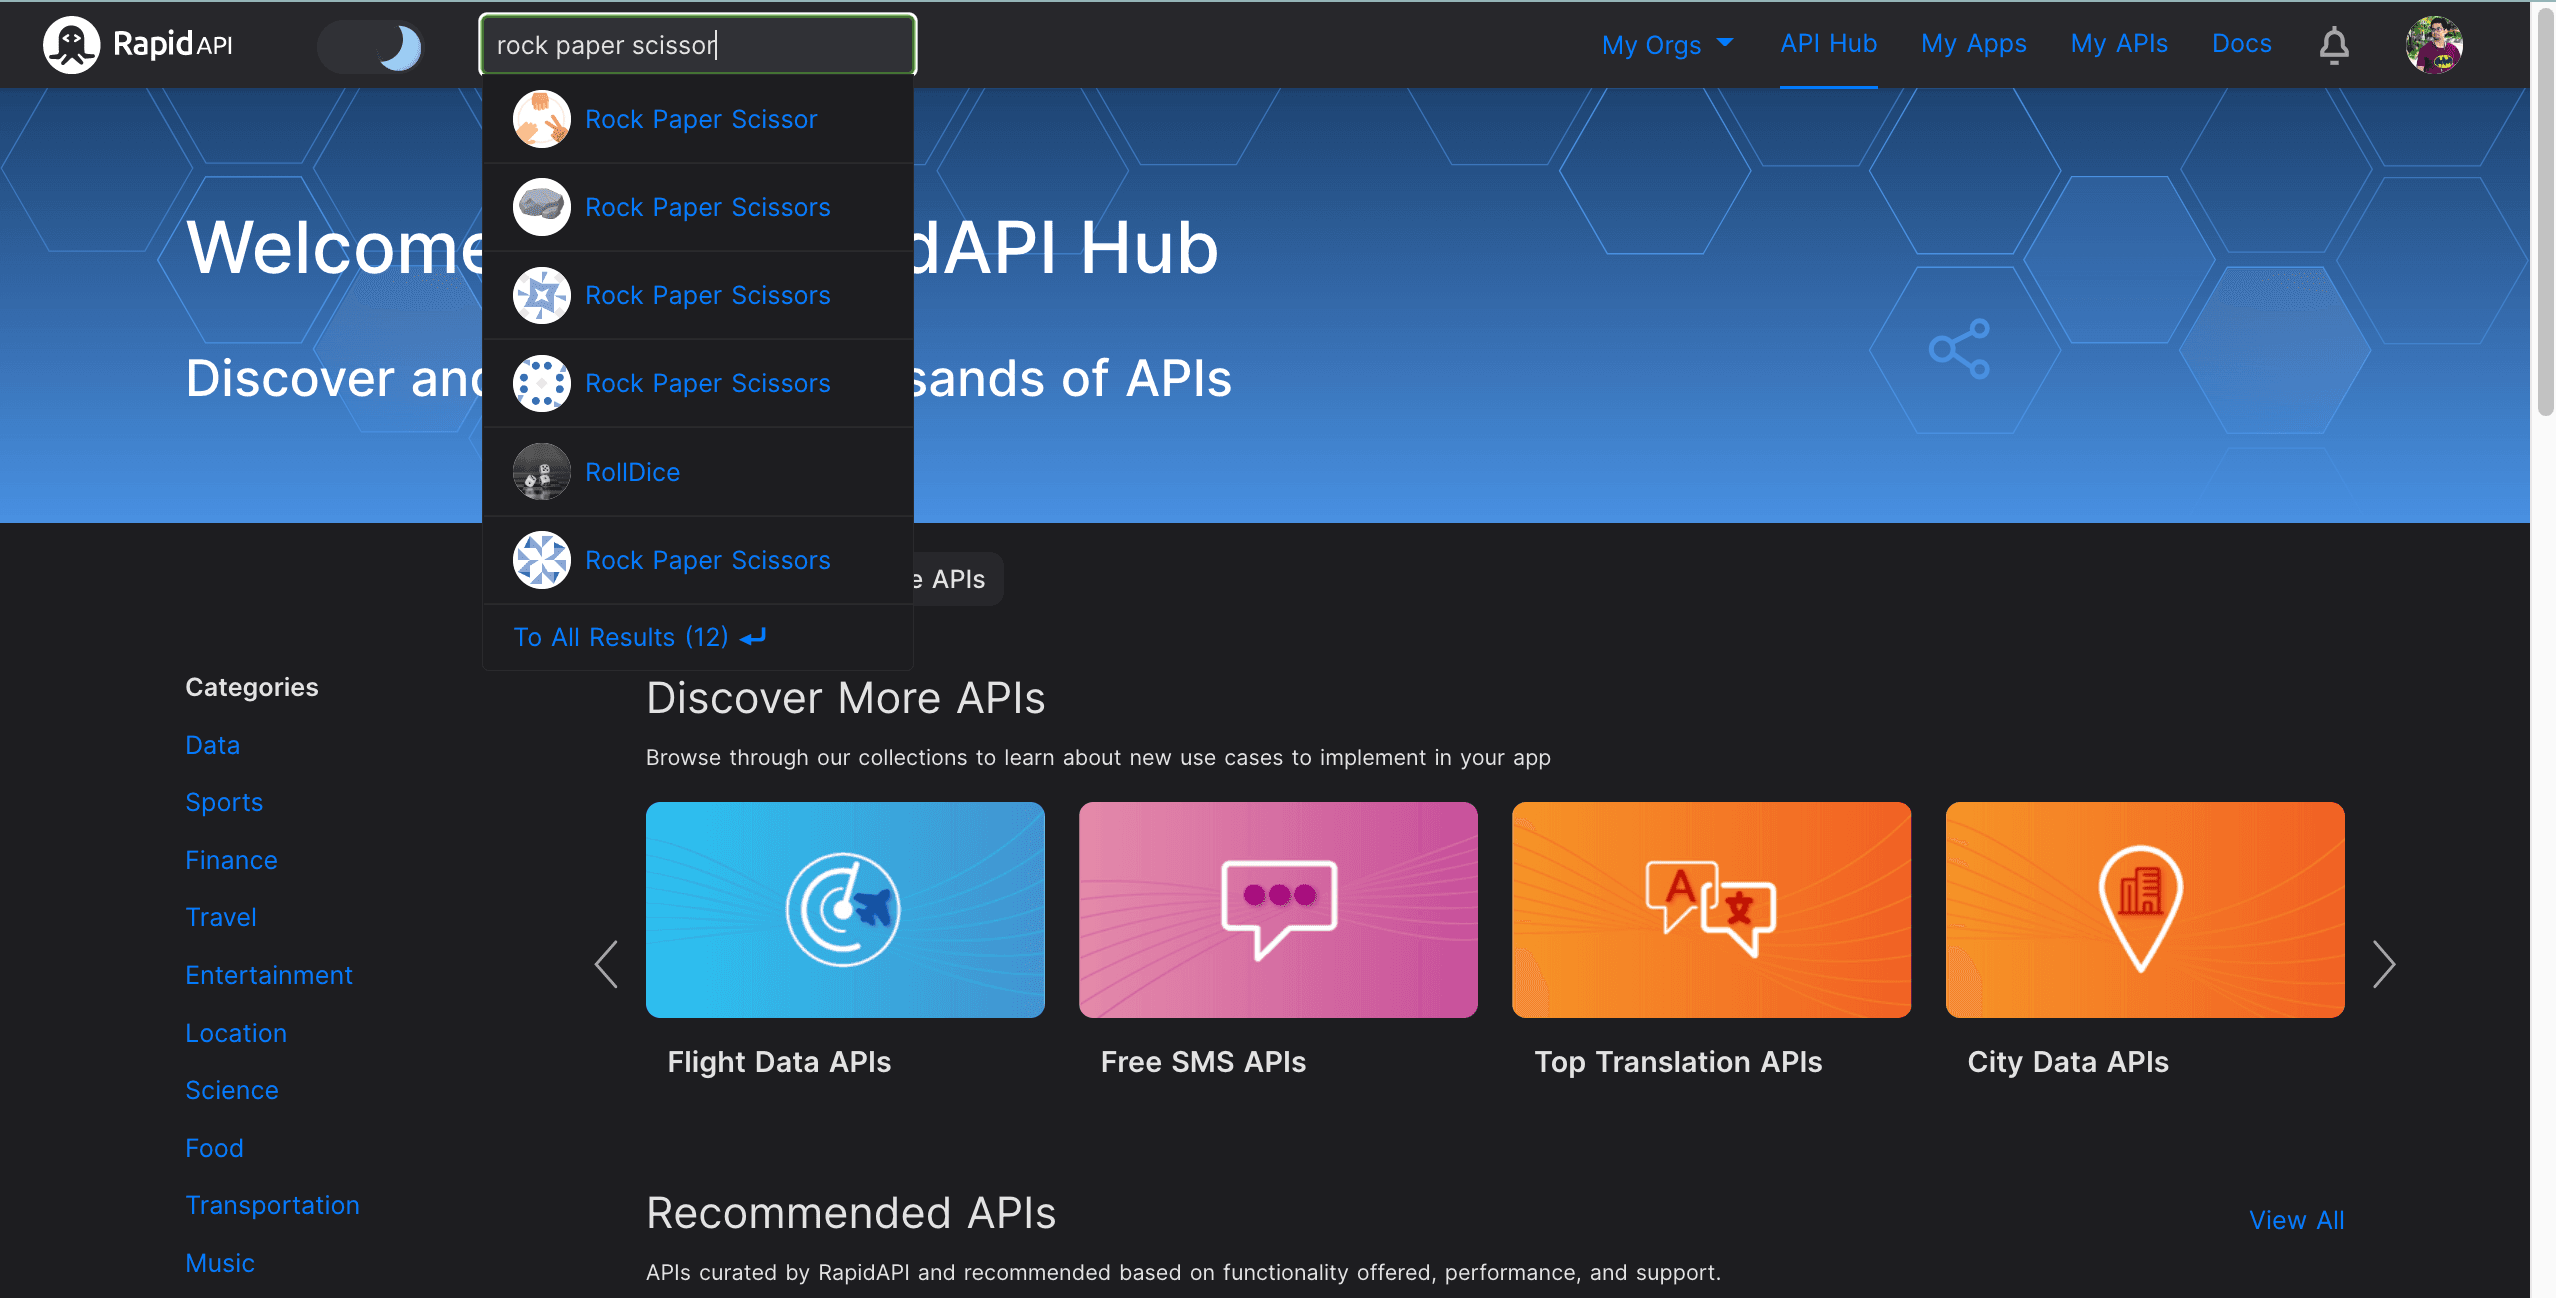Open the Food category
Viewport: 2556px width, 1298px height.
(214, 1148)
